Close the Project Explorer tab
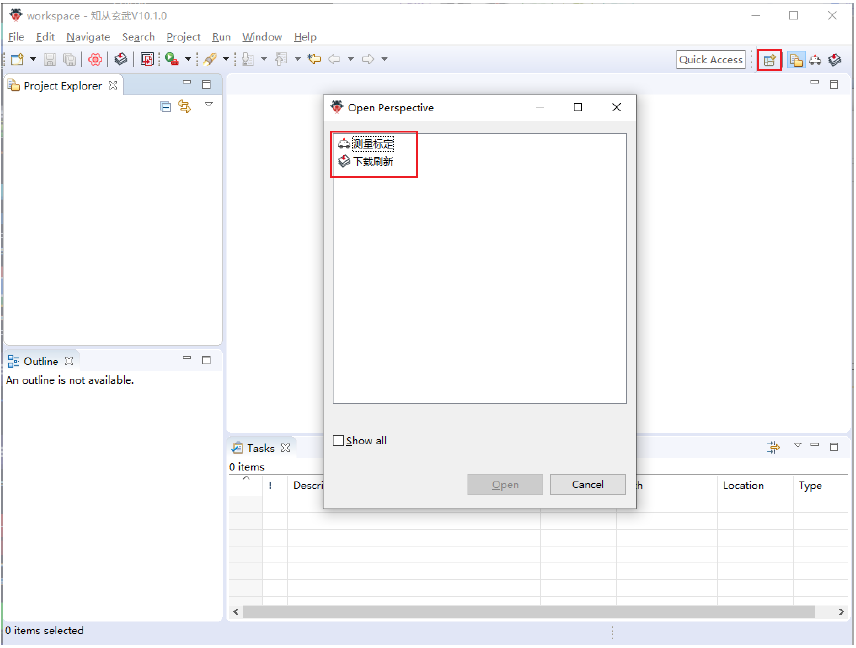The height and width of the screenshot is (648, 856). click(x=113, y=85)
